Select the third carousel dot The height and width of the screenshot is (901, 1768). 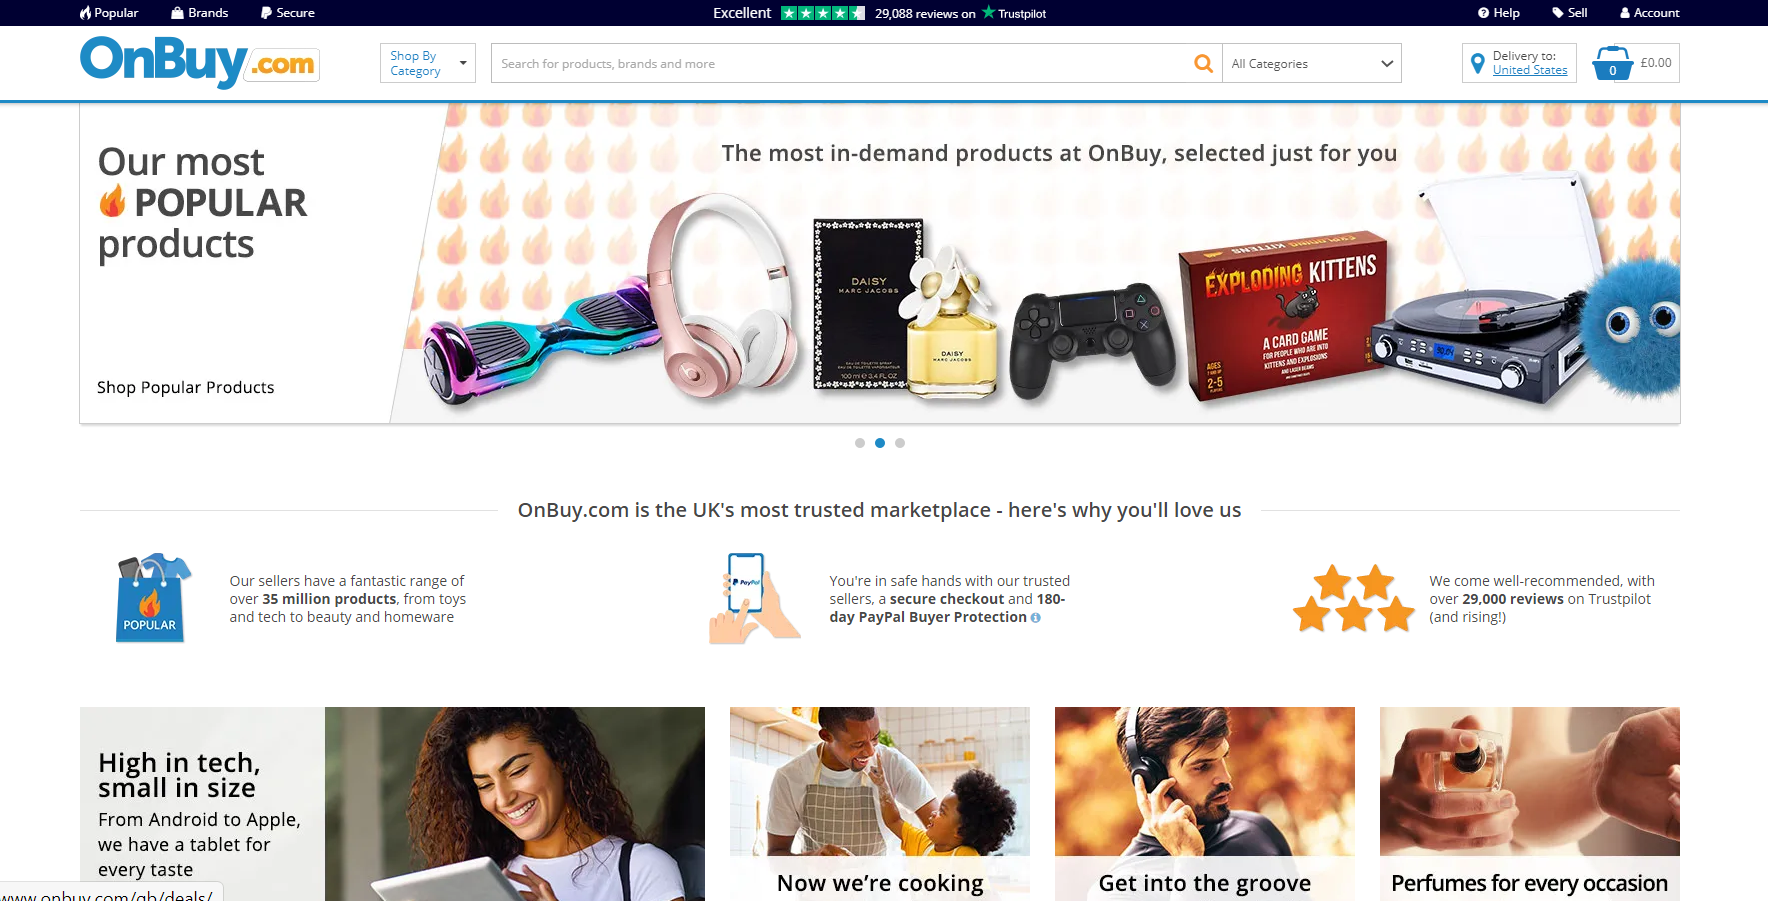click(x=900, y=443)
